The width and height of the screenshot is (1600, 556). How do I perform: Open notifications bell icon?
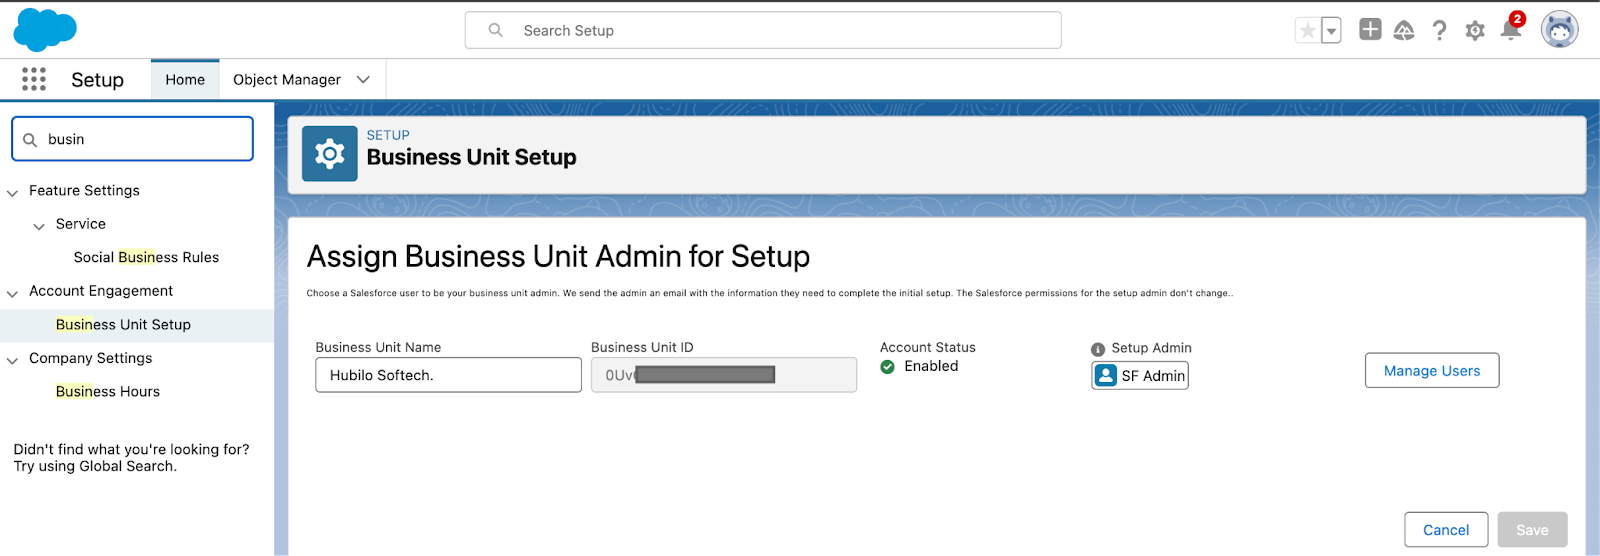pos(1511,30)
